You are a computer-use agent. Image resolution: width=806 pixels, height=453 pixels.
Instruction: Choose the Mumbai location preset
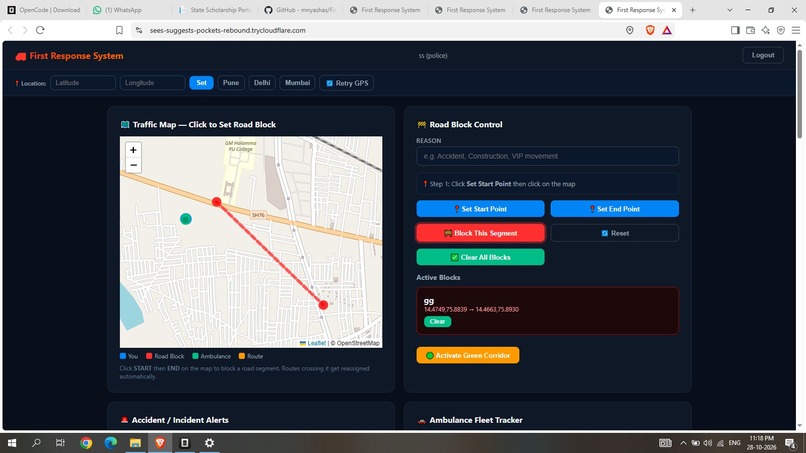click(x=297, y=83)
